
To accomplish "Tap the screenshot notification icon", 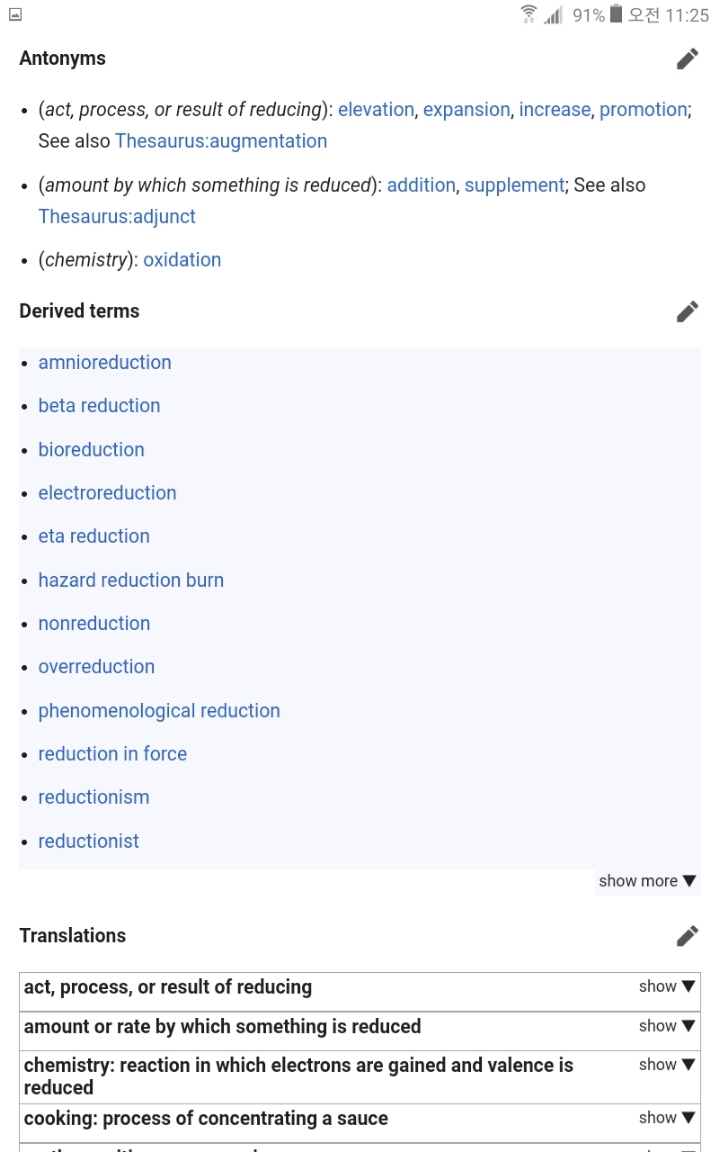I will point(14,15).
